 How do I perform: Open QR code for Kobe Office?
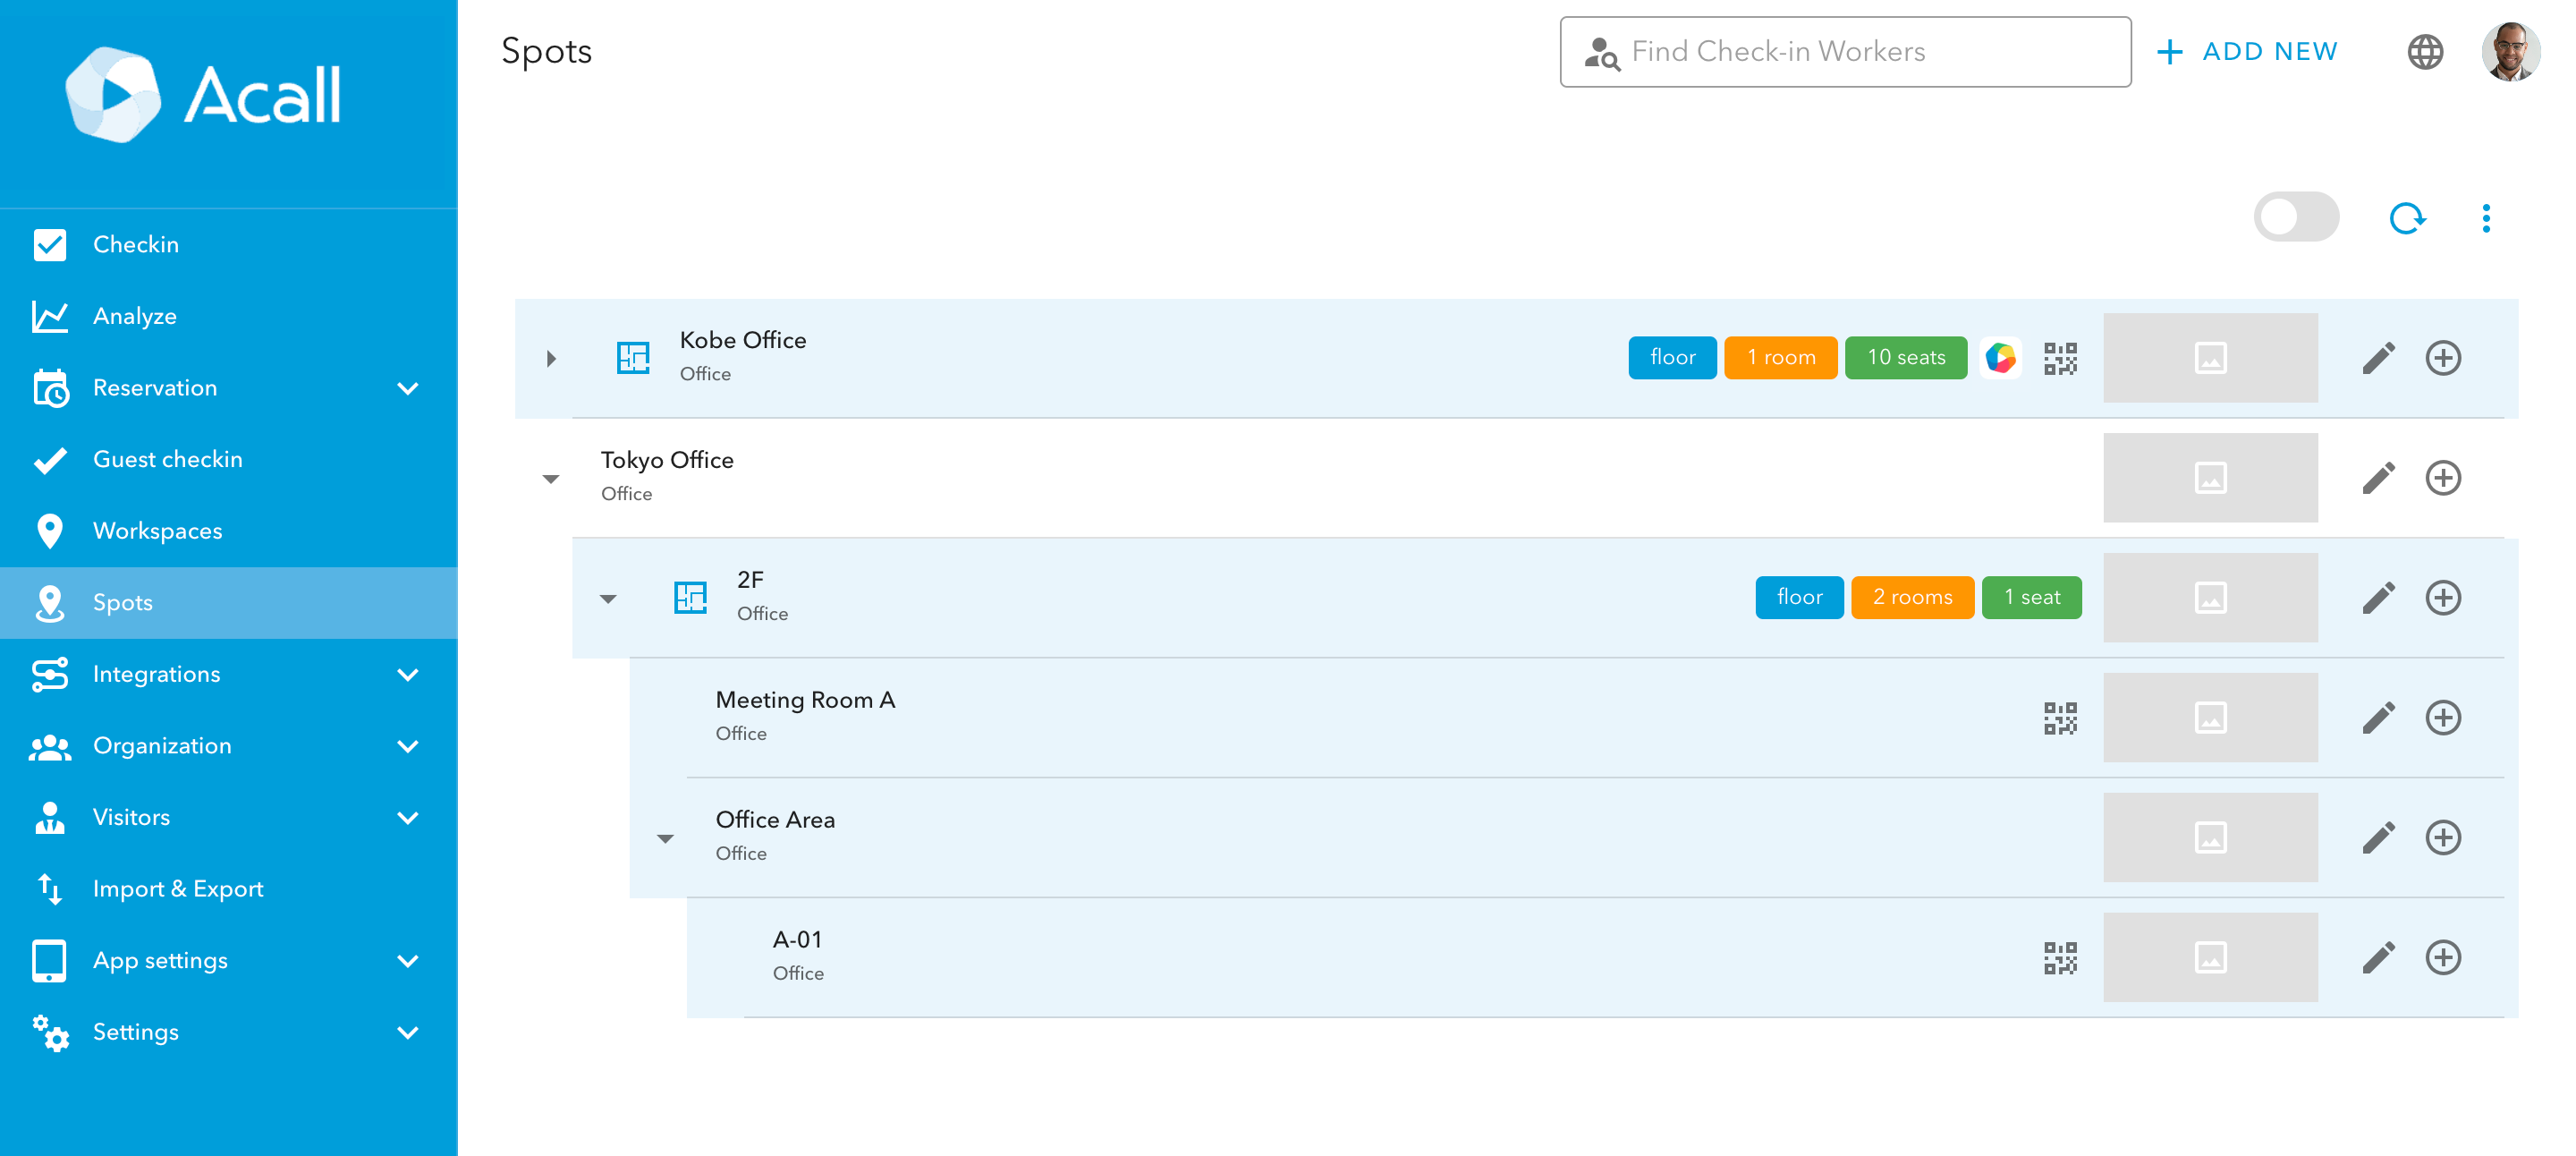tap(2060, 358)
